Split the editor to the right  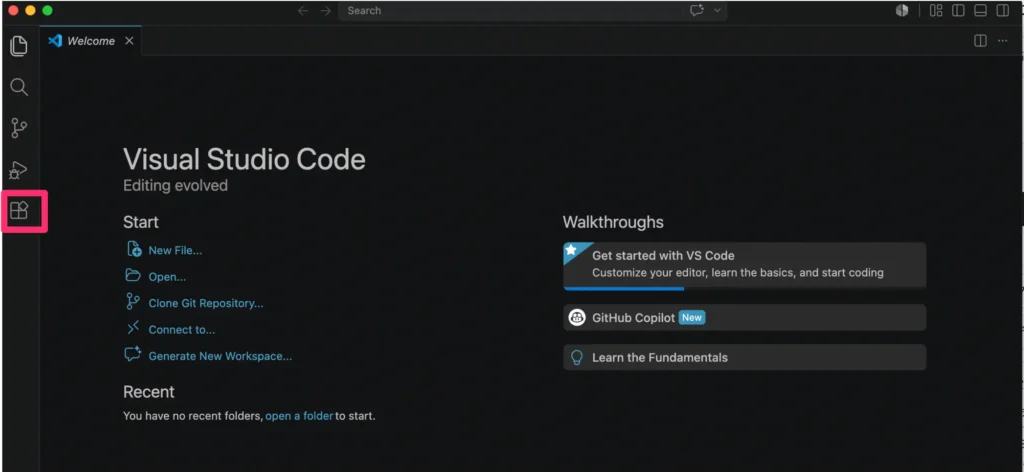[x=980, y=40]
